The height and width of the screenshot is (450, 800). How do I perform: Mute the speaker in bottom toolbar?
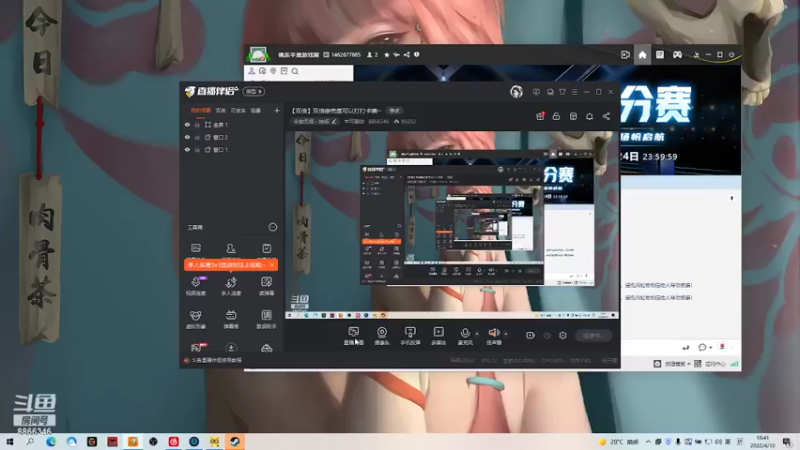point(494,336)
